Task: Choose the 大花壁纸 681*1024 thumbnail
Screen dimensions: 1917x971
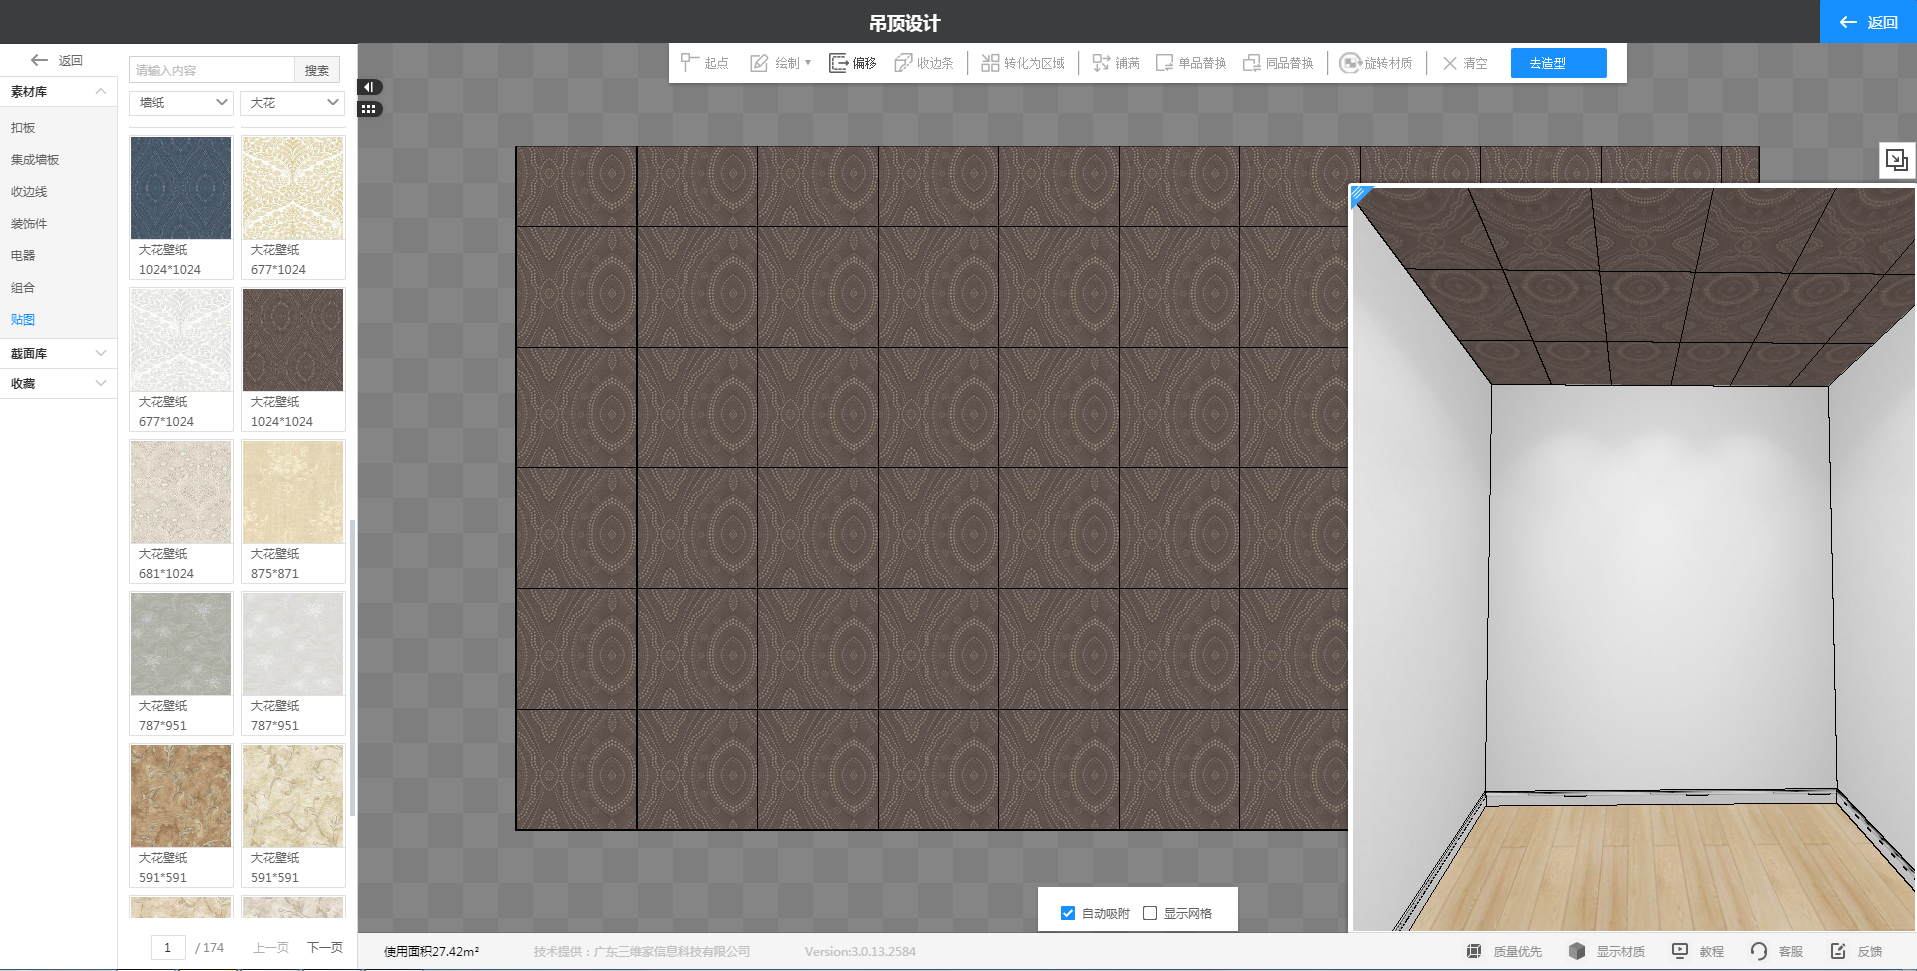Action: pyautogui.click(x=181, y=492)
